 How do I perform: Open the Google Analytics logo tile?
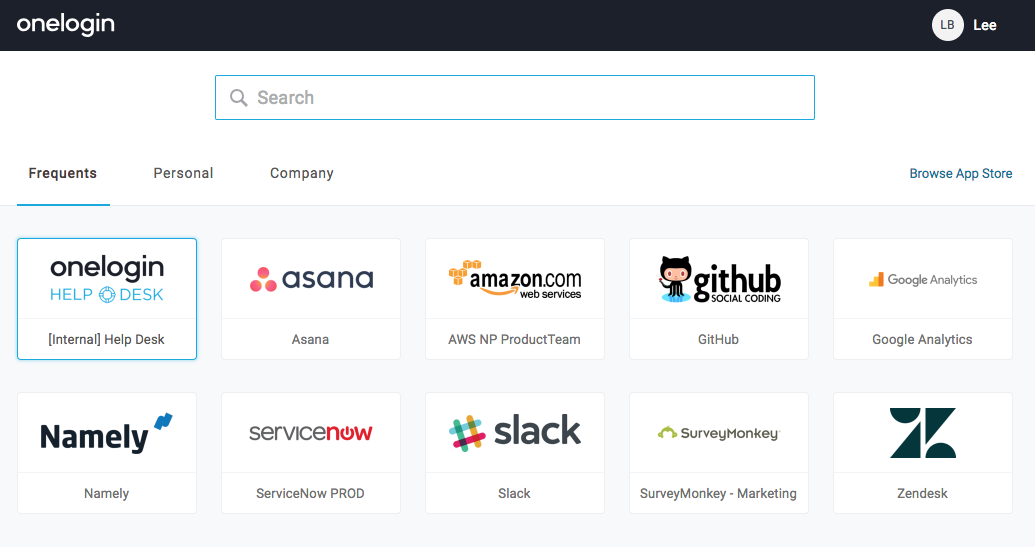click(x=922, y=280)
